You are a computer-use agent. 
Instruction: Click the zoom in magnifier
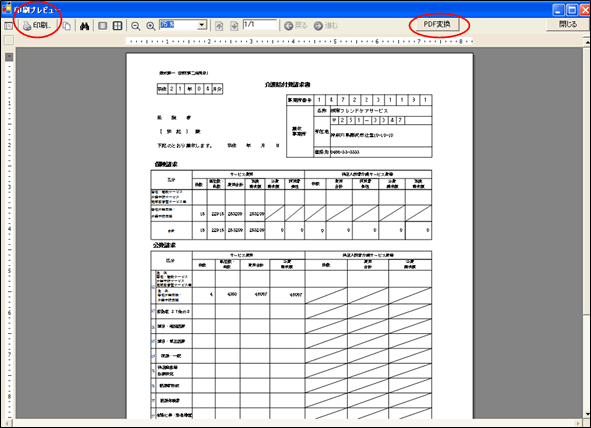[x=151, y=26]
